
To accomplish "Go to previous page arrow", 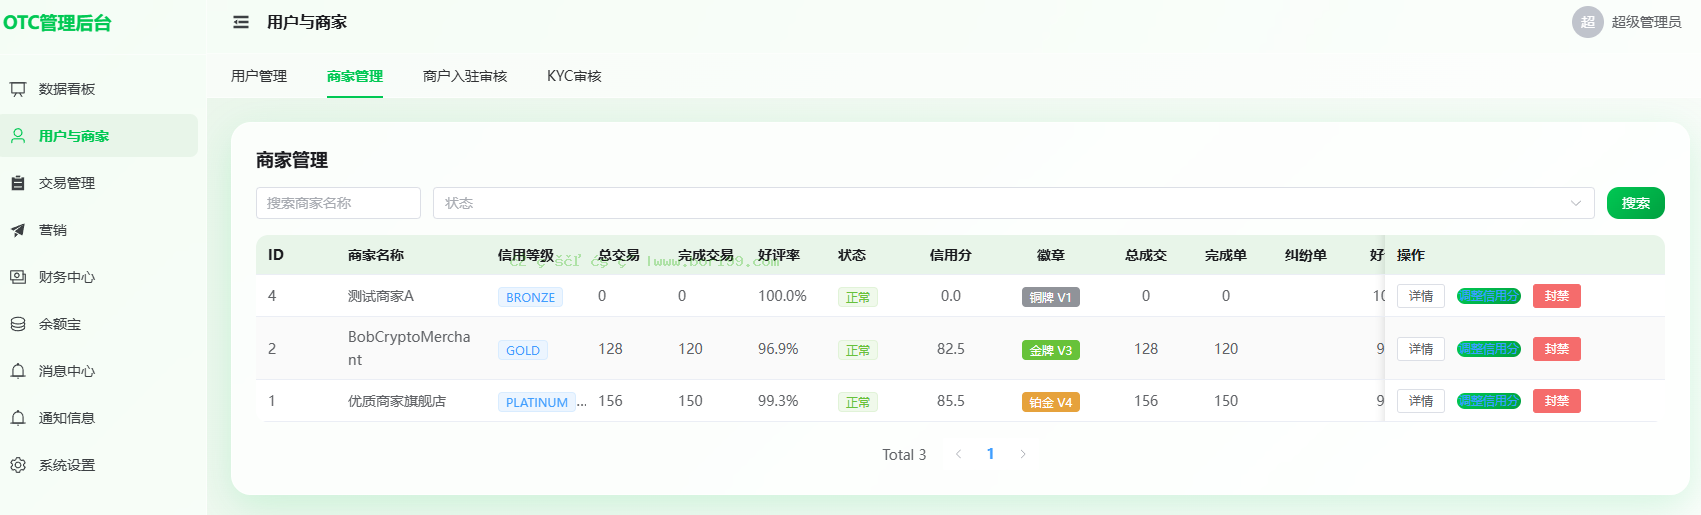I will (x=958, y=454).
